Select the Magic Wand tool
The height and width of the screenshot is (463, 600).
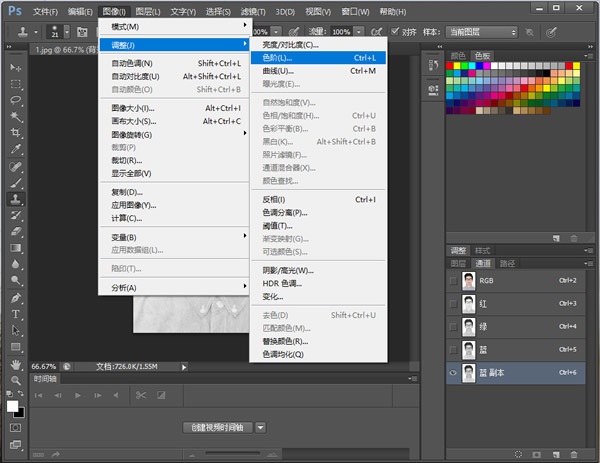16,116
